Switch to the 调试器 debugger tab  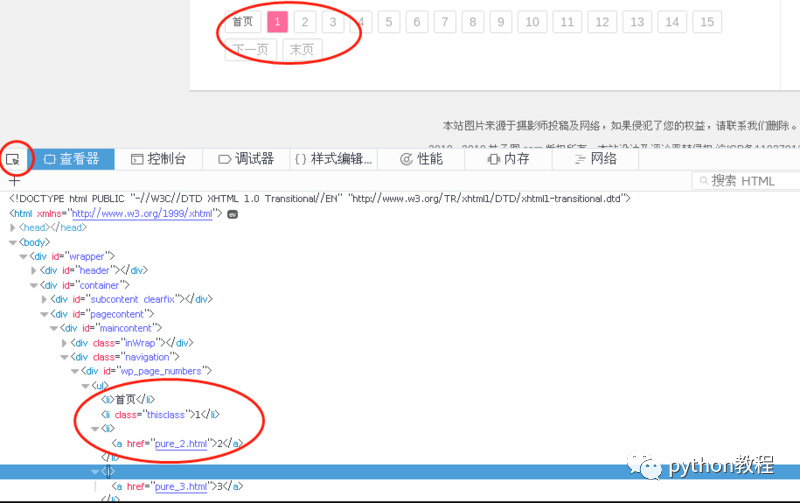[246, 159]
